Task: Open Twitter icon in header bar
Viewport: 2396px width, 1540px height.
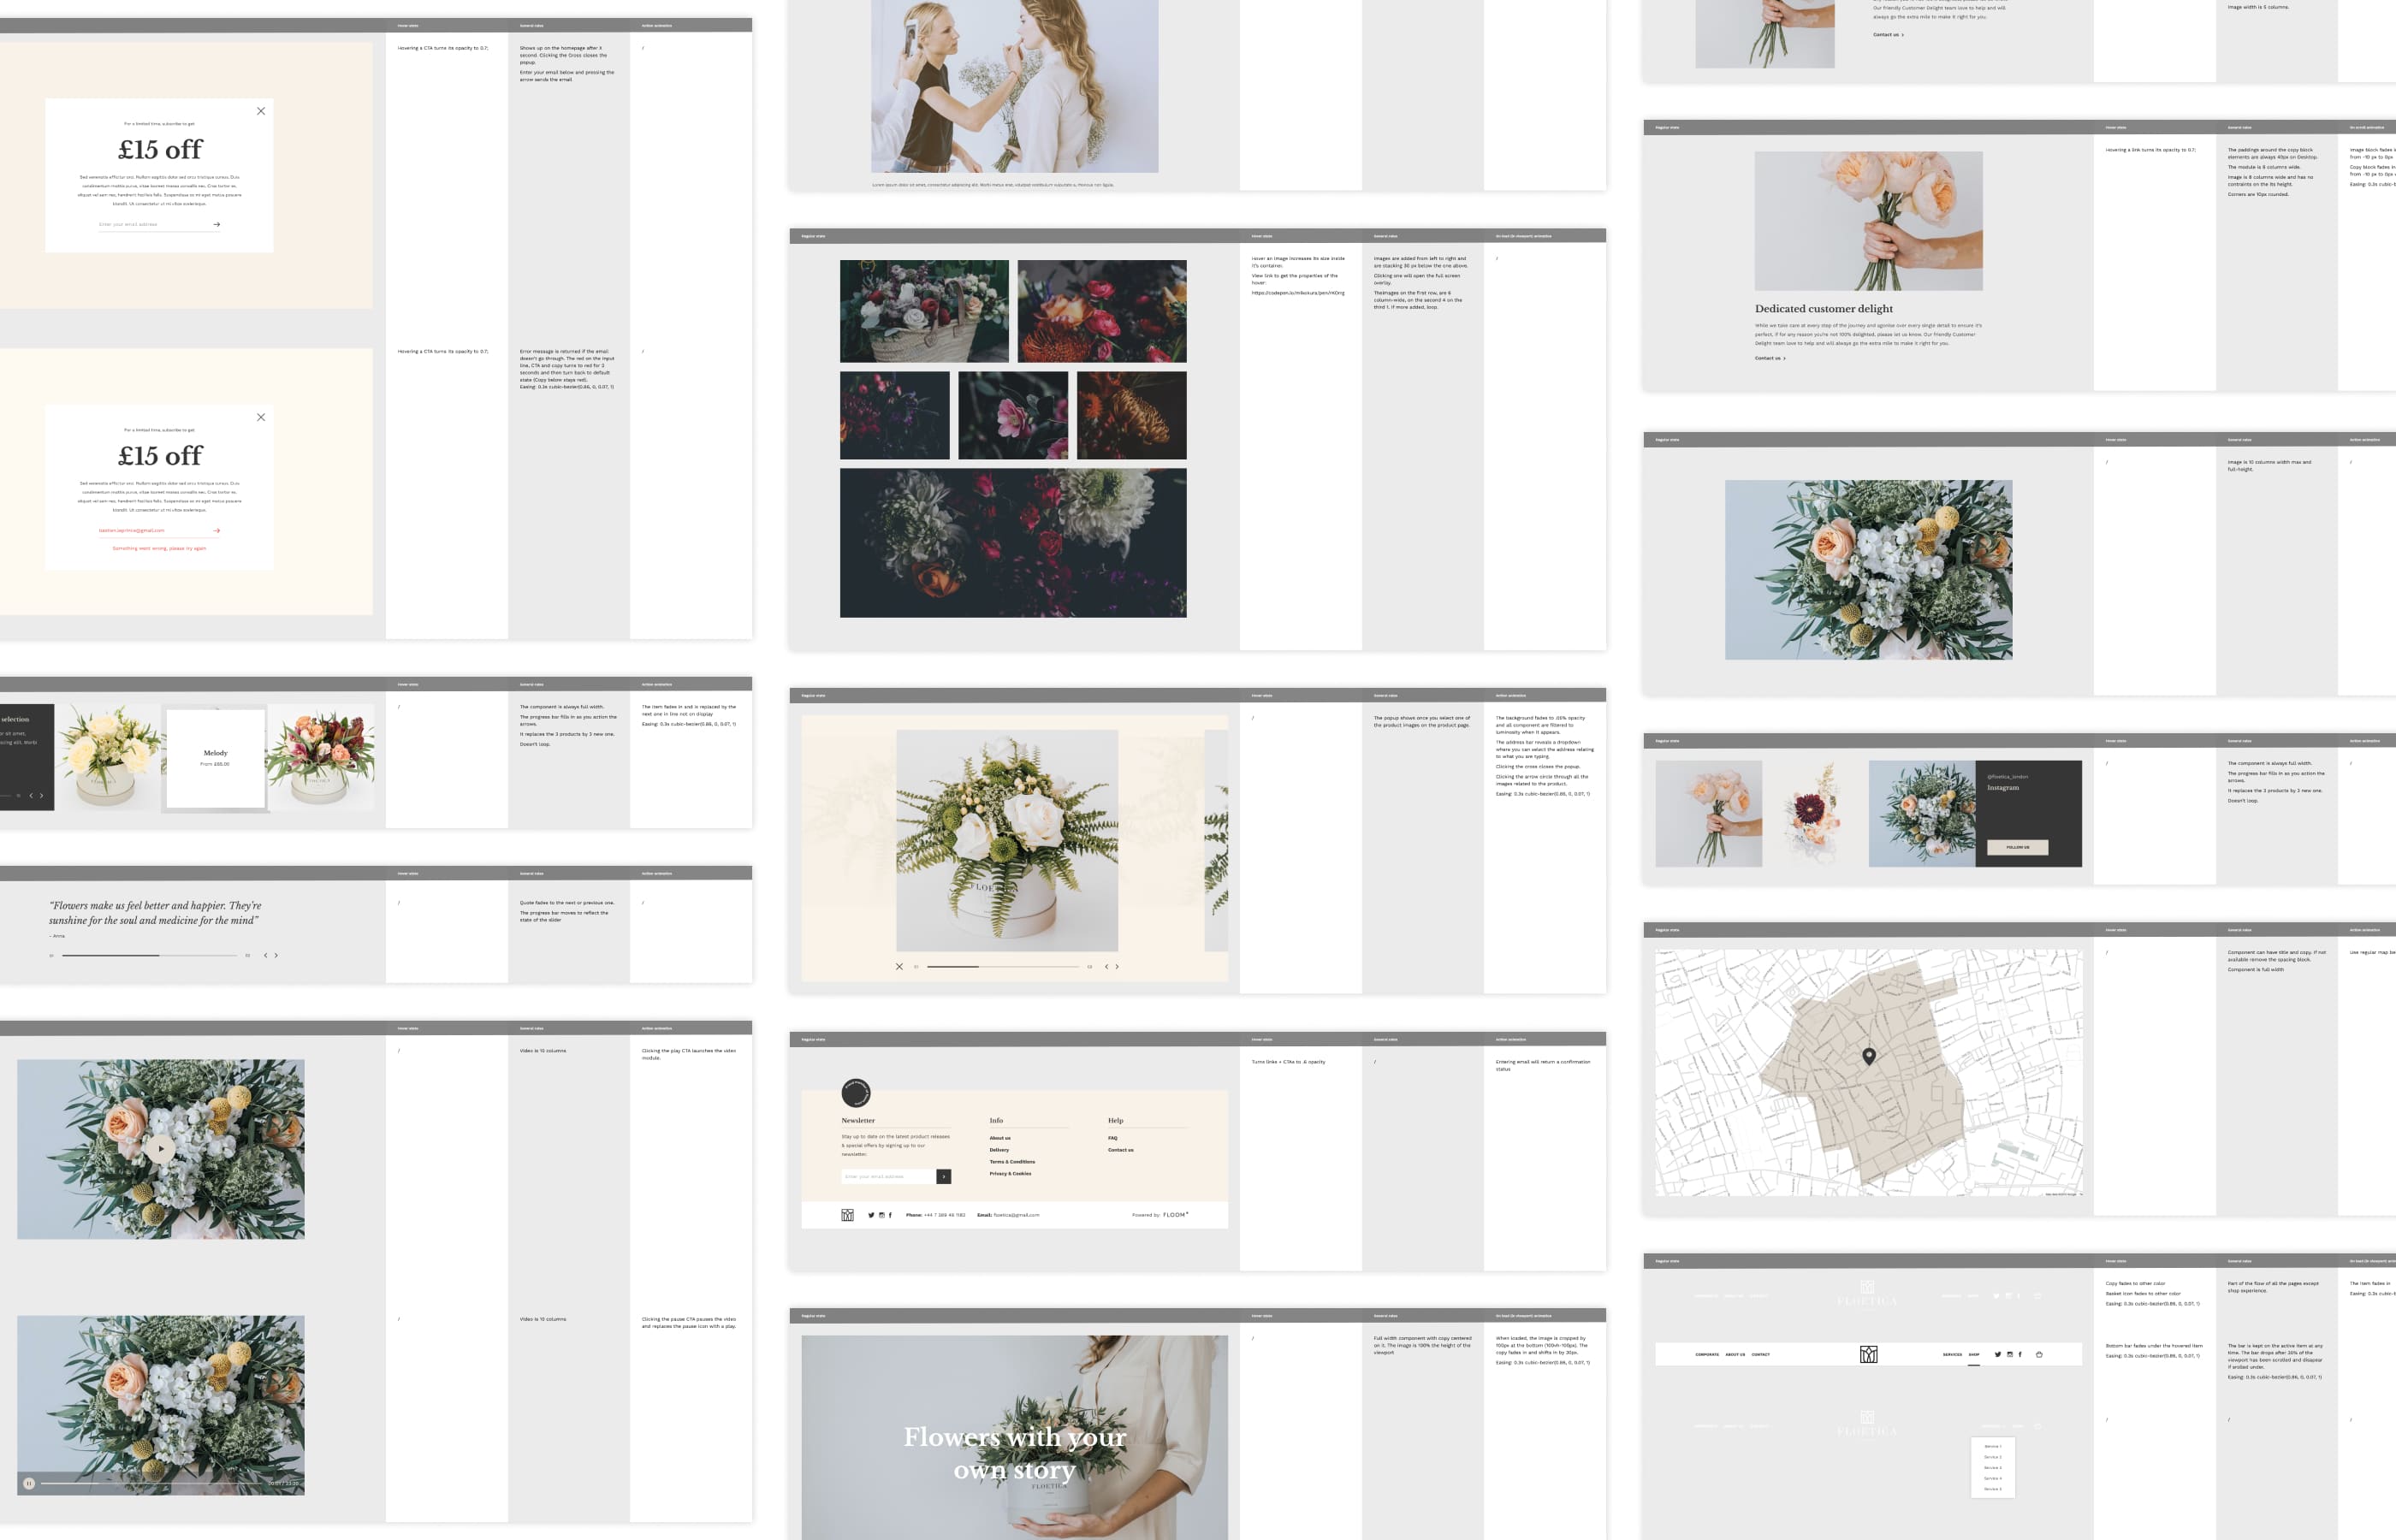Action: click(1998, 1354)
